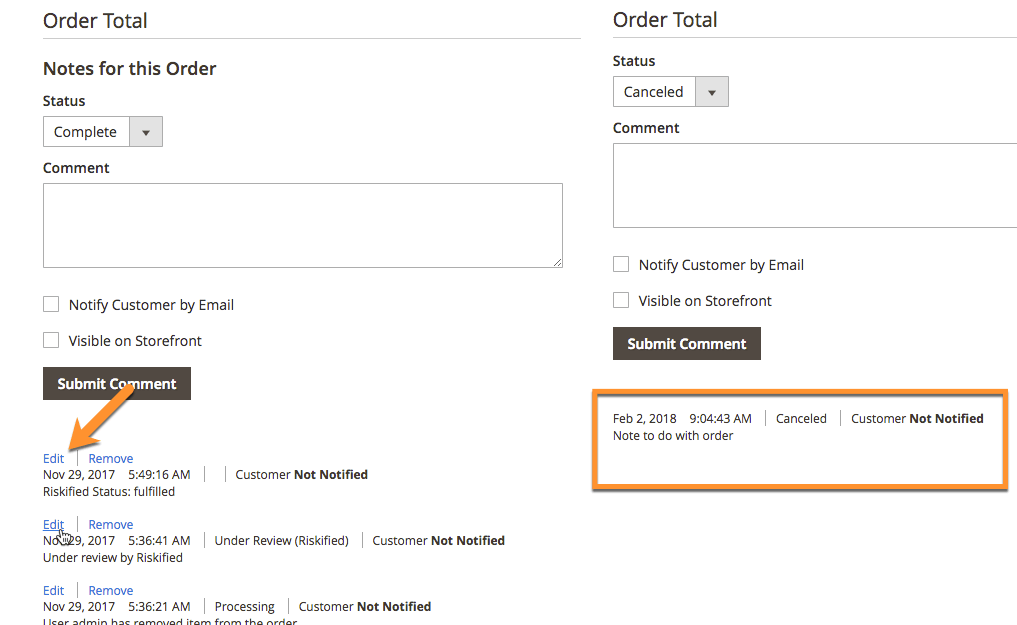
Task: Select the Note to do with order entry
Action: coord(673,436)
